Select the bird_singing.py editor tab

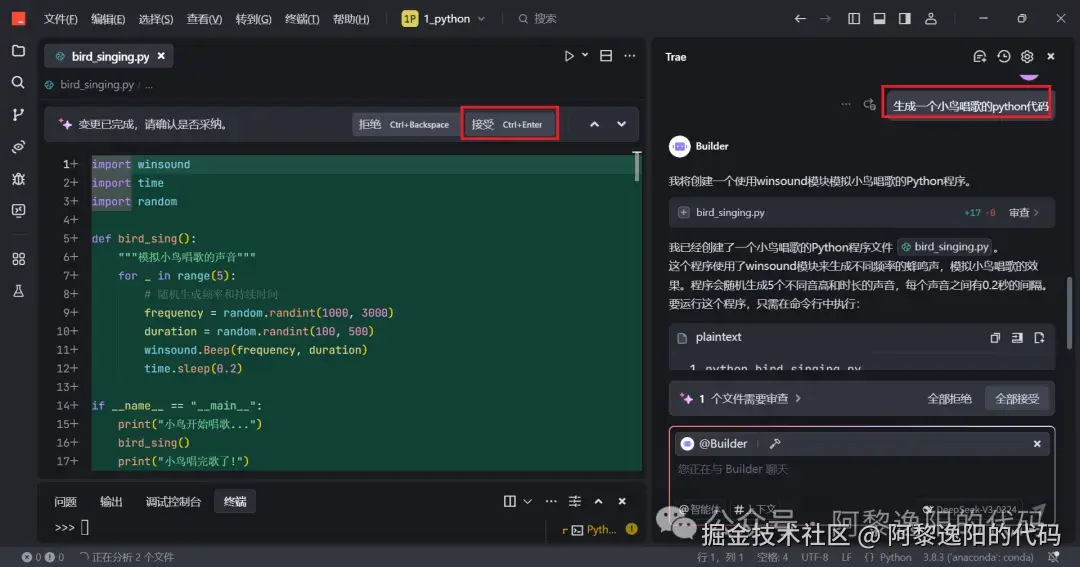109,56
